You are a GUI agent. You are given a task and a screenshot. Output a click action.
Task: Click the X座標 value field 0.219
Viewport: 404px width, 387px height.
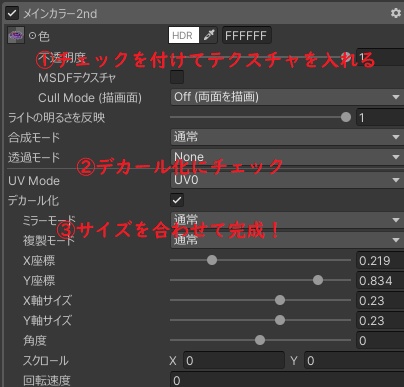(380, 260)
